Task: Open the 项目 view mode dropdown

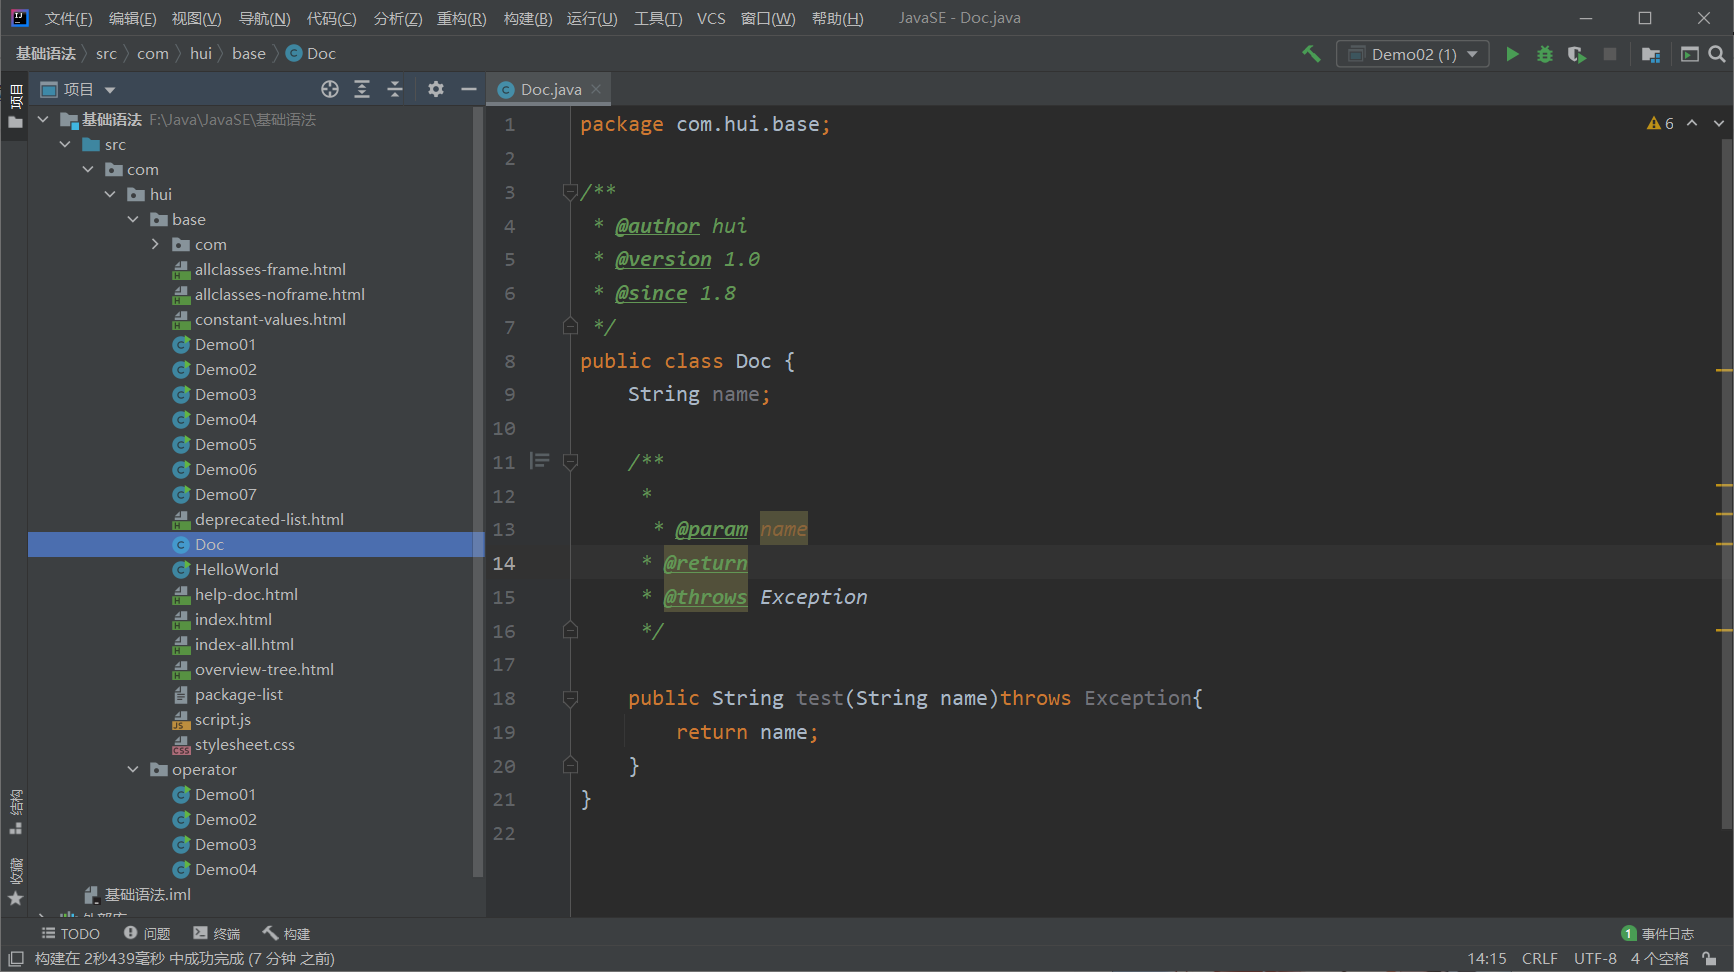Action: [x=78, y=89]
